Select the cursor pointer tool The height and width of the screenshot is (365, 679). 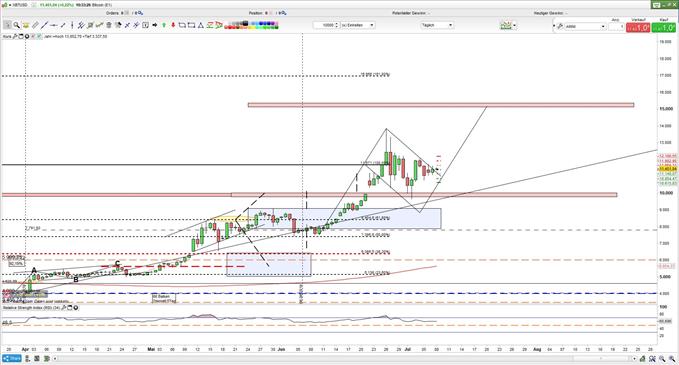7,25
